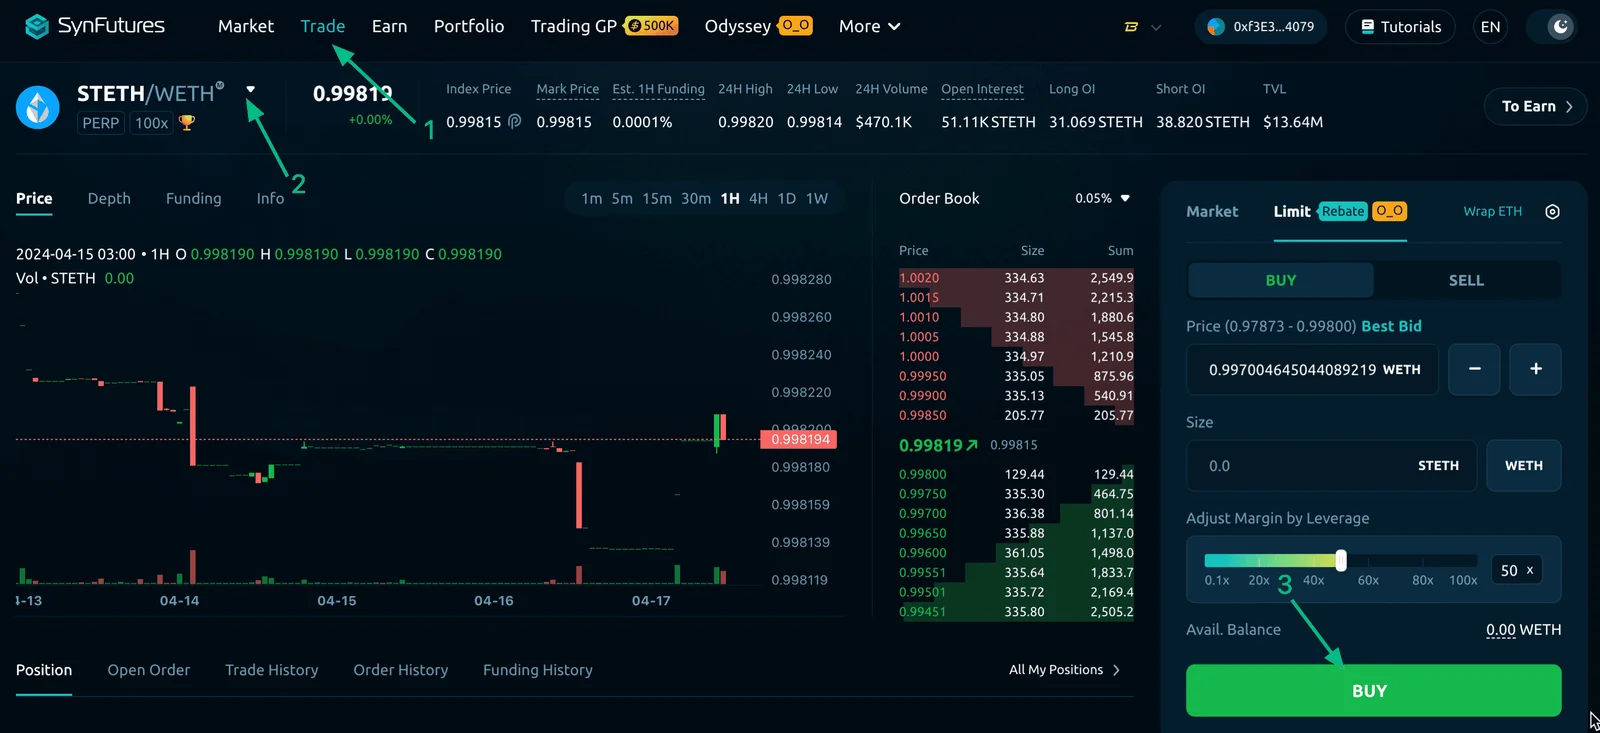This screenshot has width=1600, height=733.
Task: Select the Limit order tab
Action: pos(1291,211)
